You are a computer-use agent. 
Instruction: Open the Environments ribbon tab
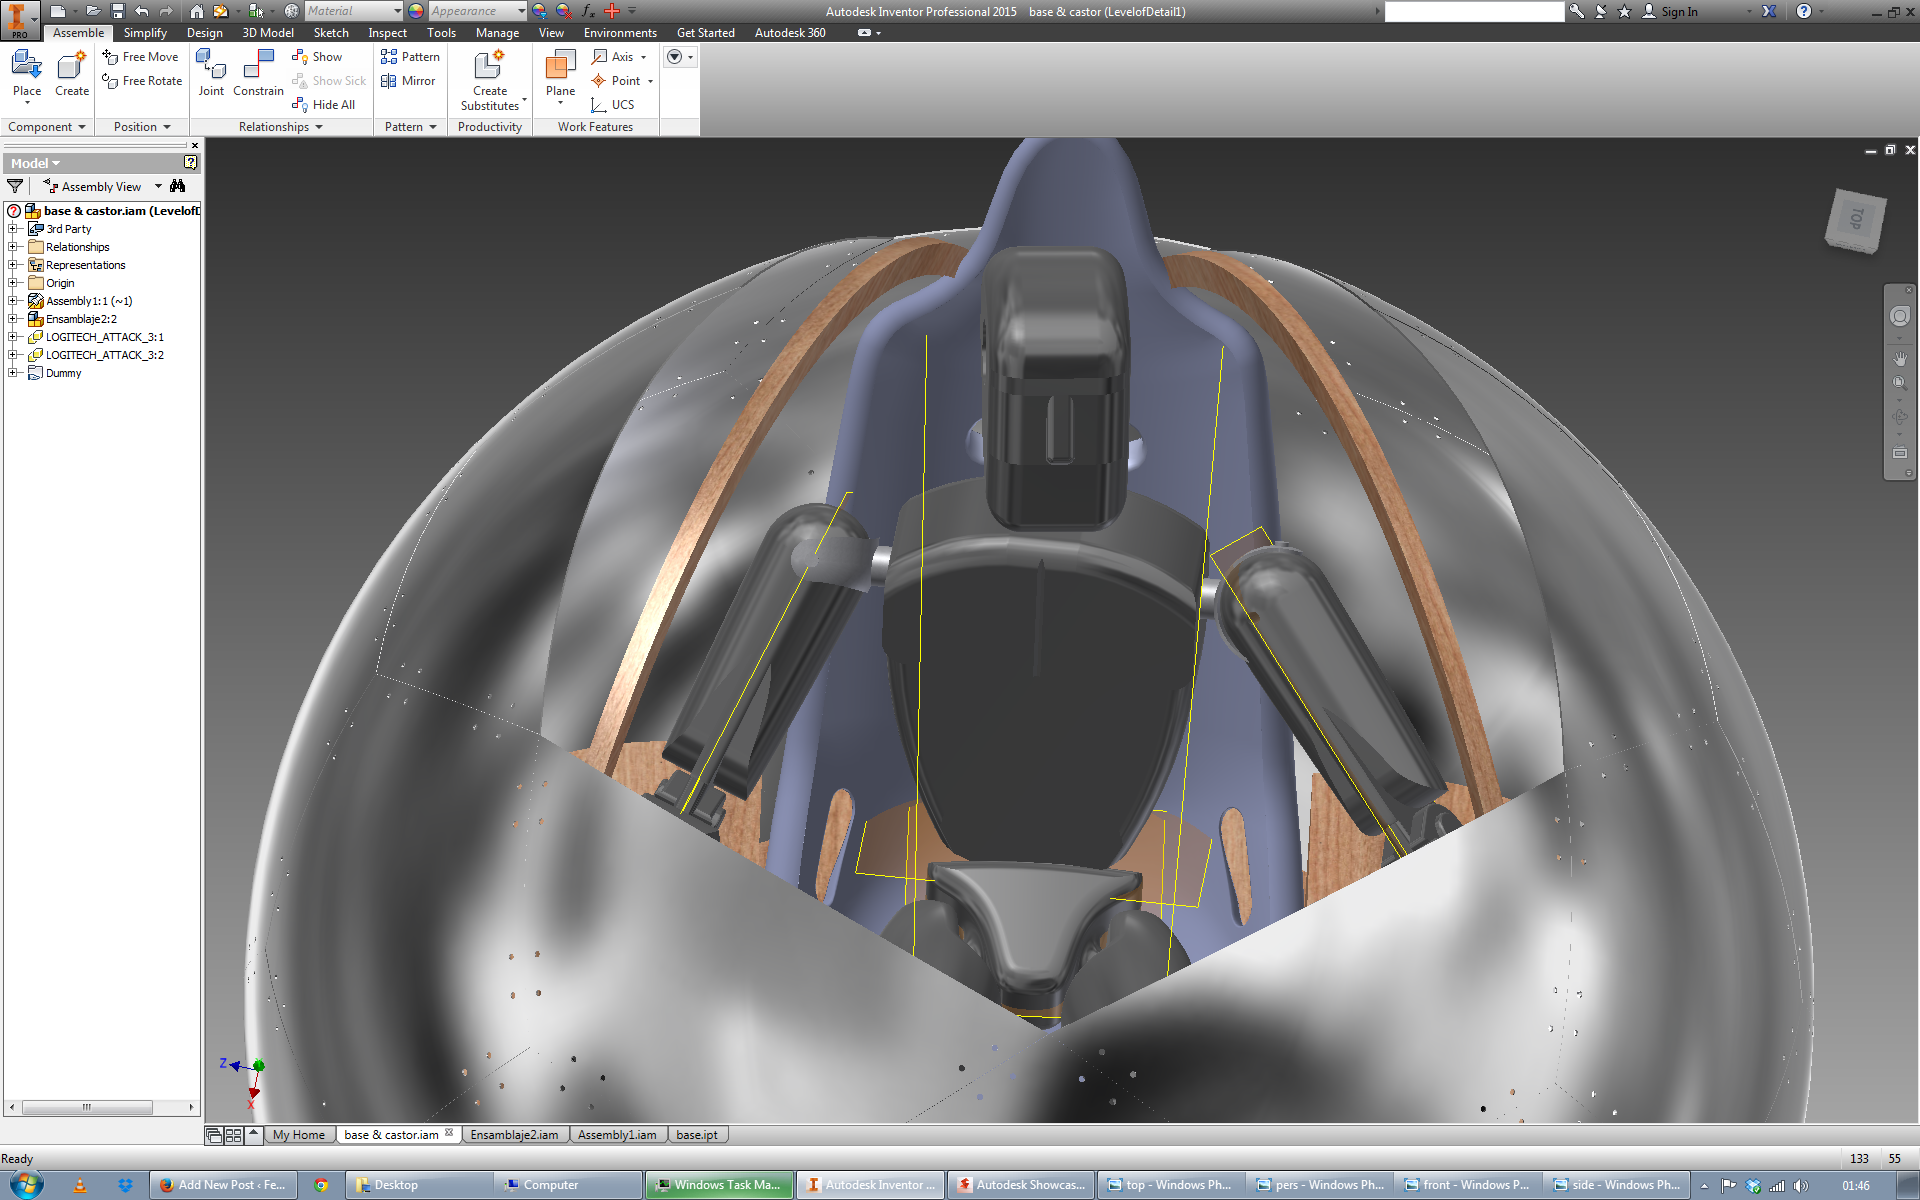[x=620, y=33]
